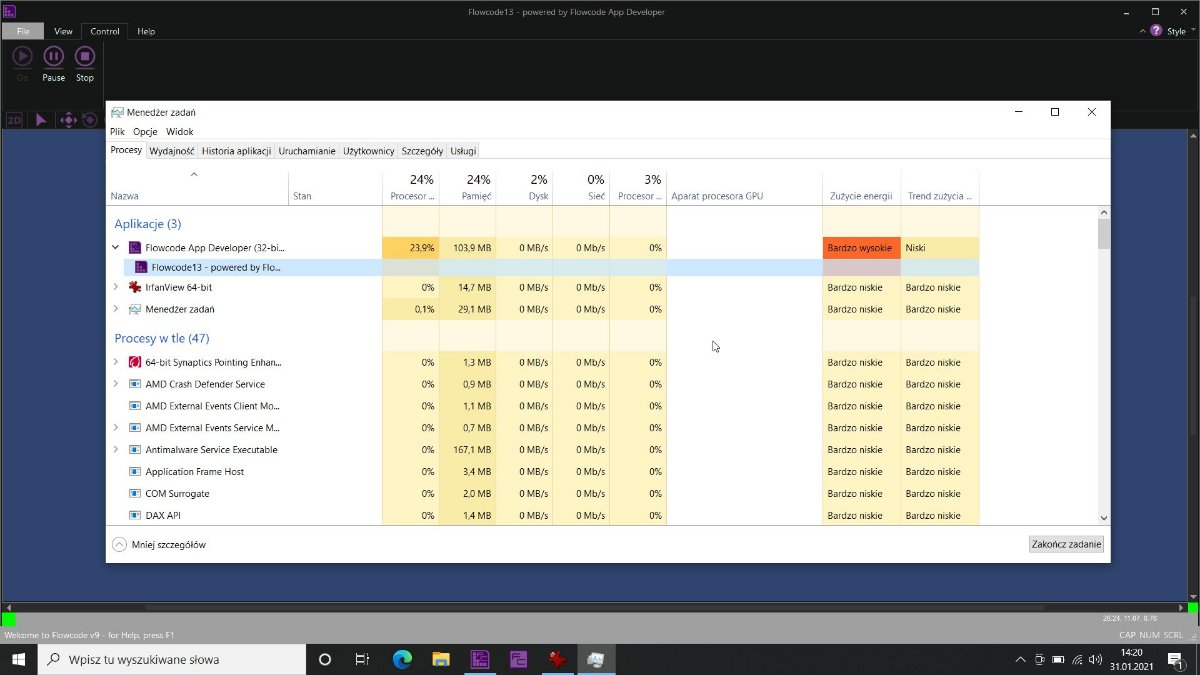
Task: Expand the Antimalware Service Executable row
Action: coord(116,450)
